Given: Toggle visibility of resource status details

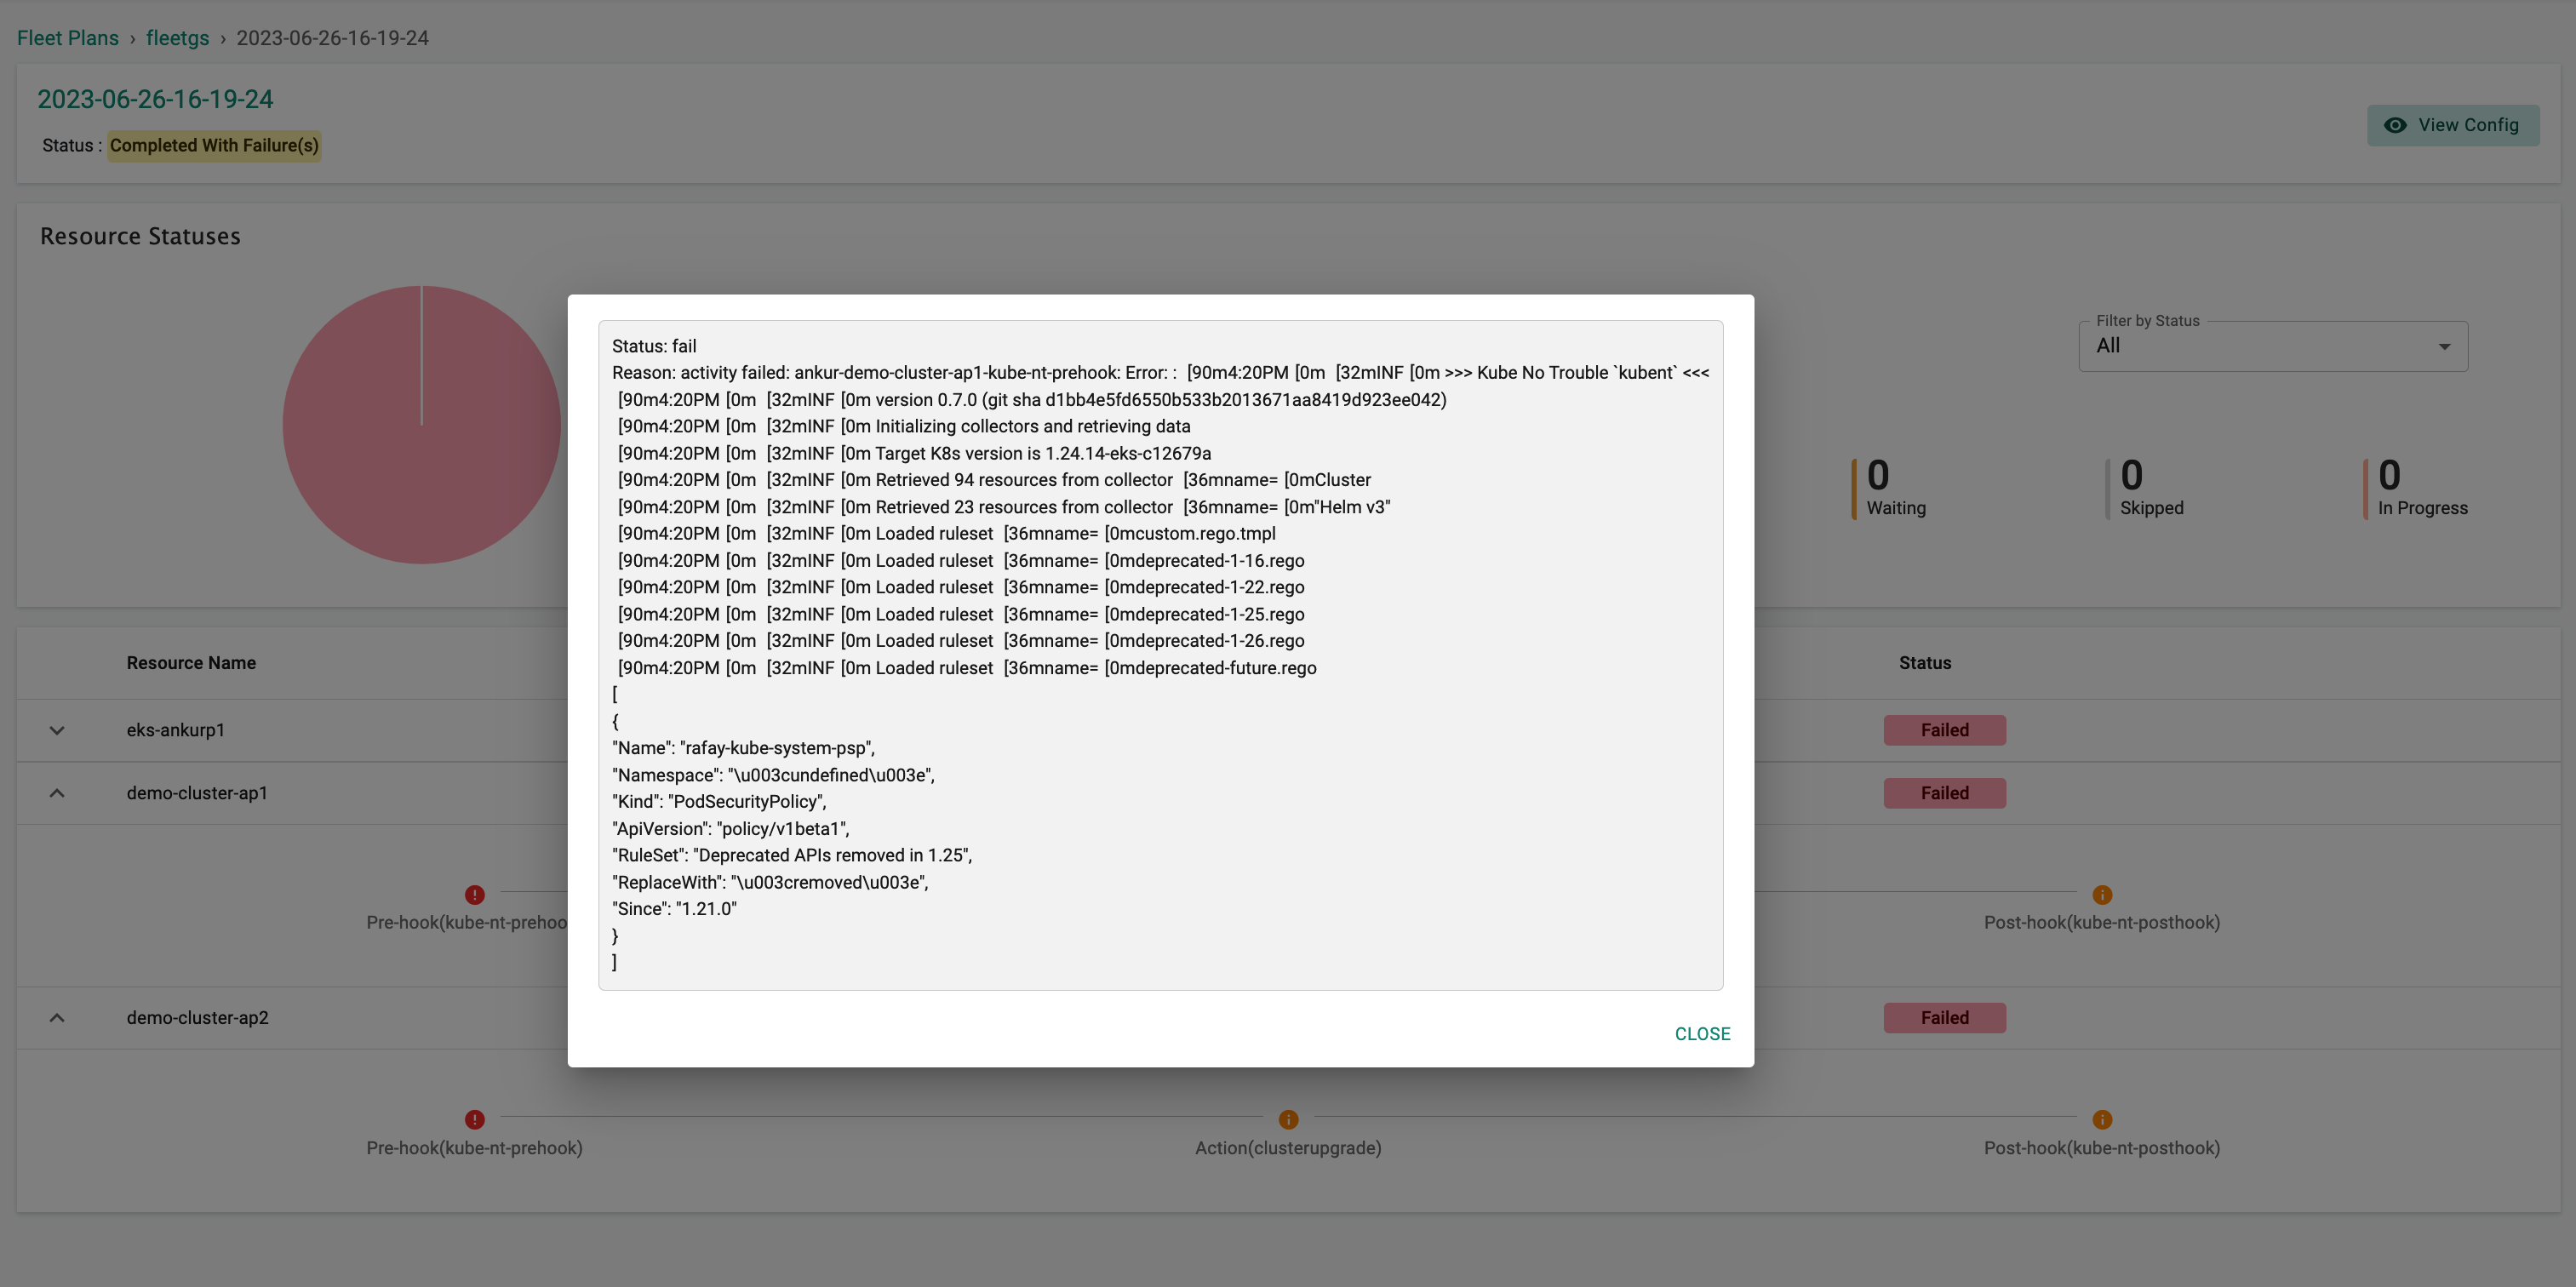Looking at the screenshot, I should pyautogui.click(x=56, y=729).
